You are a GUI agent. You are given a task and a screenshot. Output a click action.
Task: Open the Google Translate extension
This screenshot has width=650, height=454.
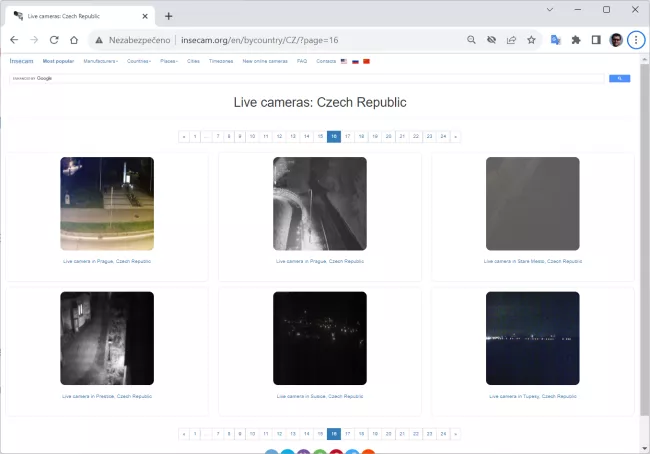556,40
